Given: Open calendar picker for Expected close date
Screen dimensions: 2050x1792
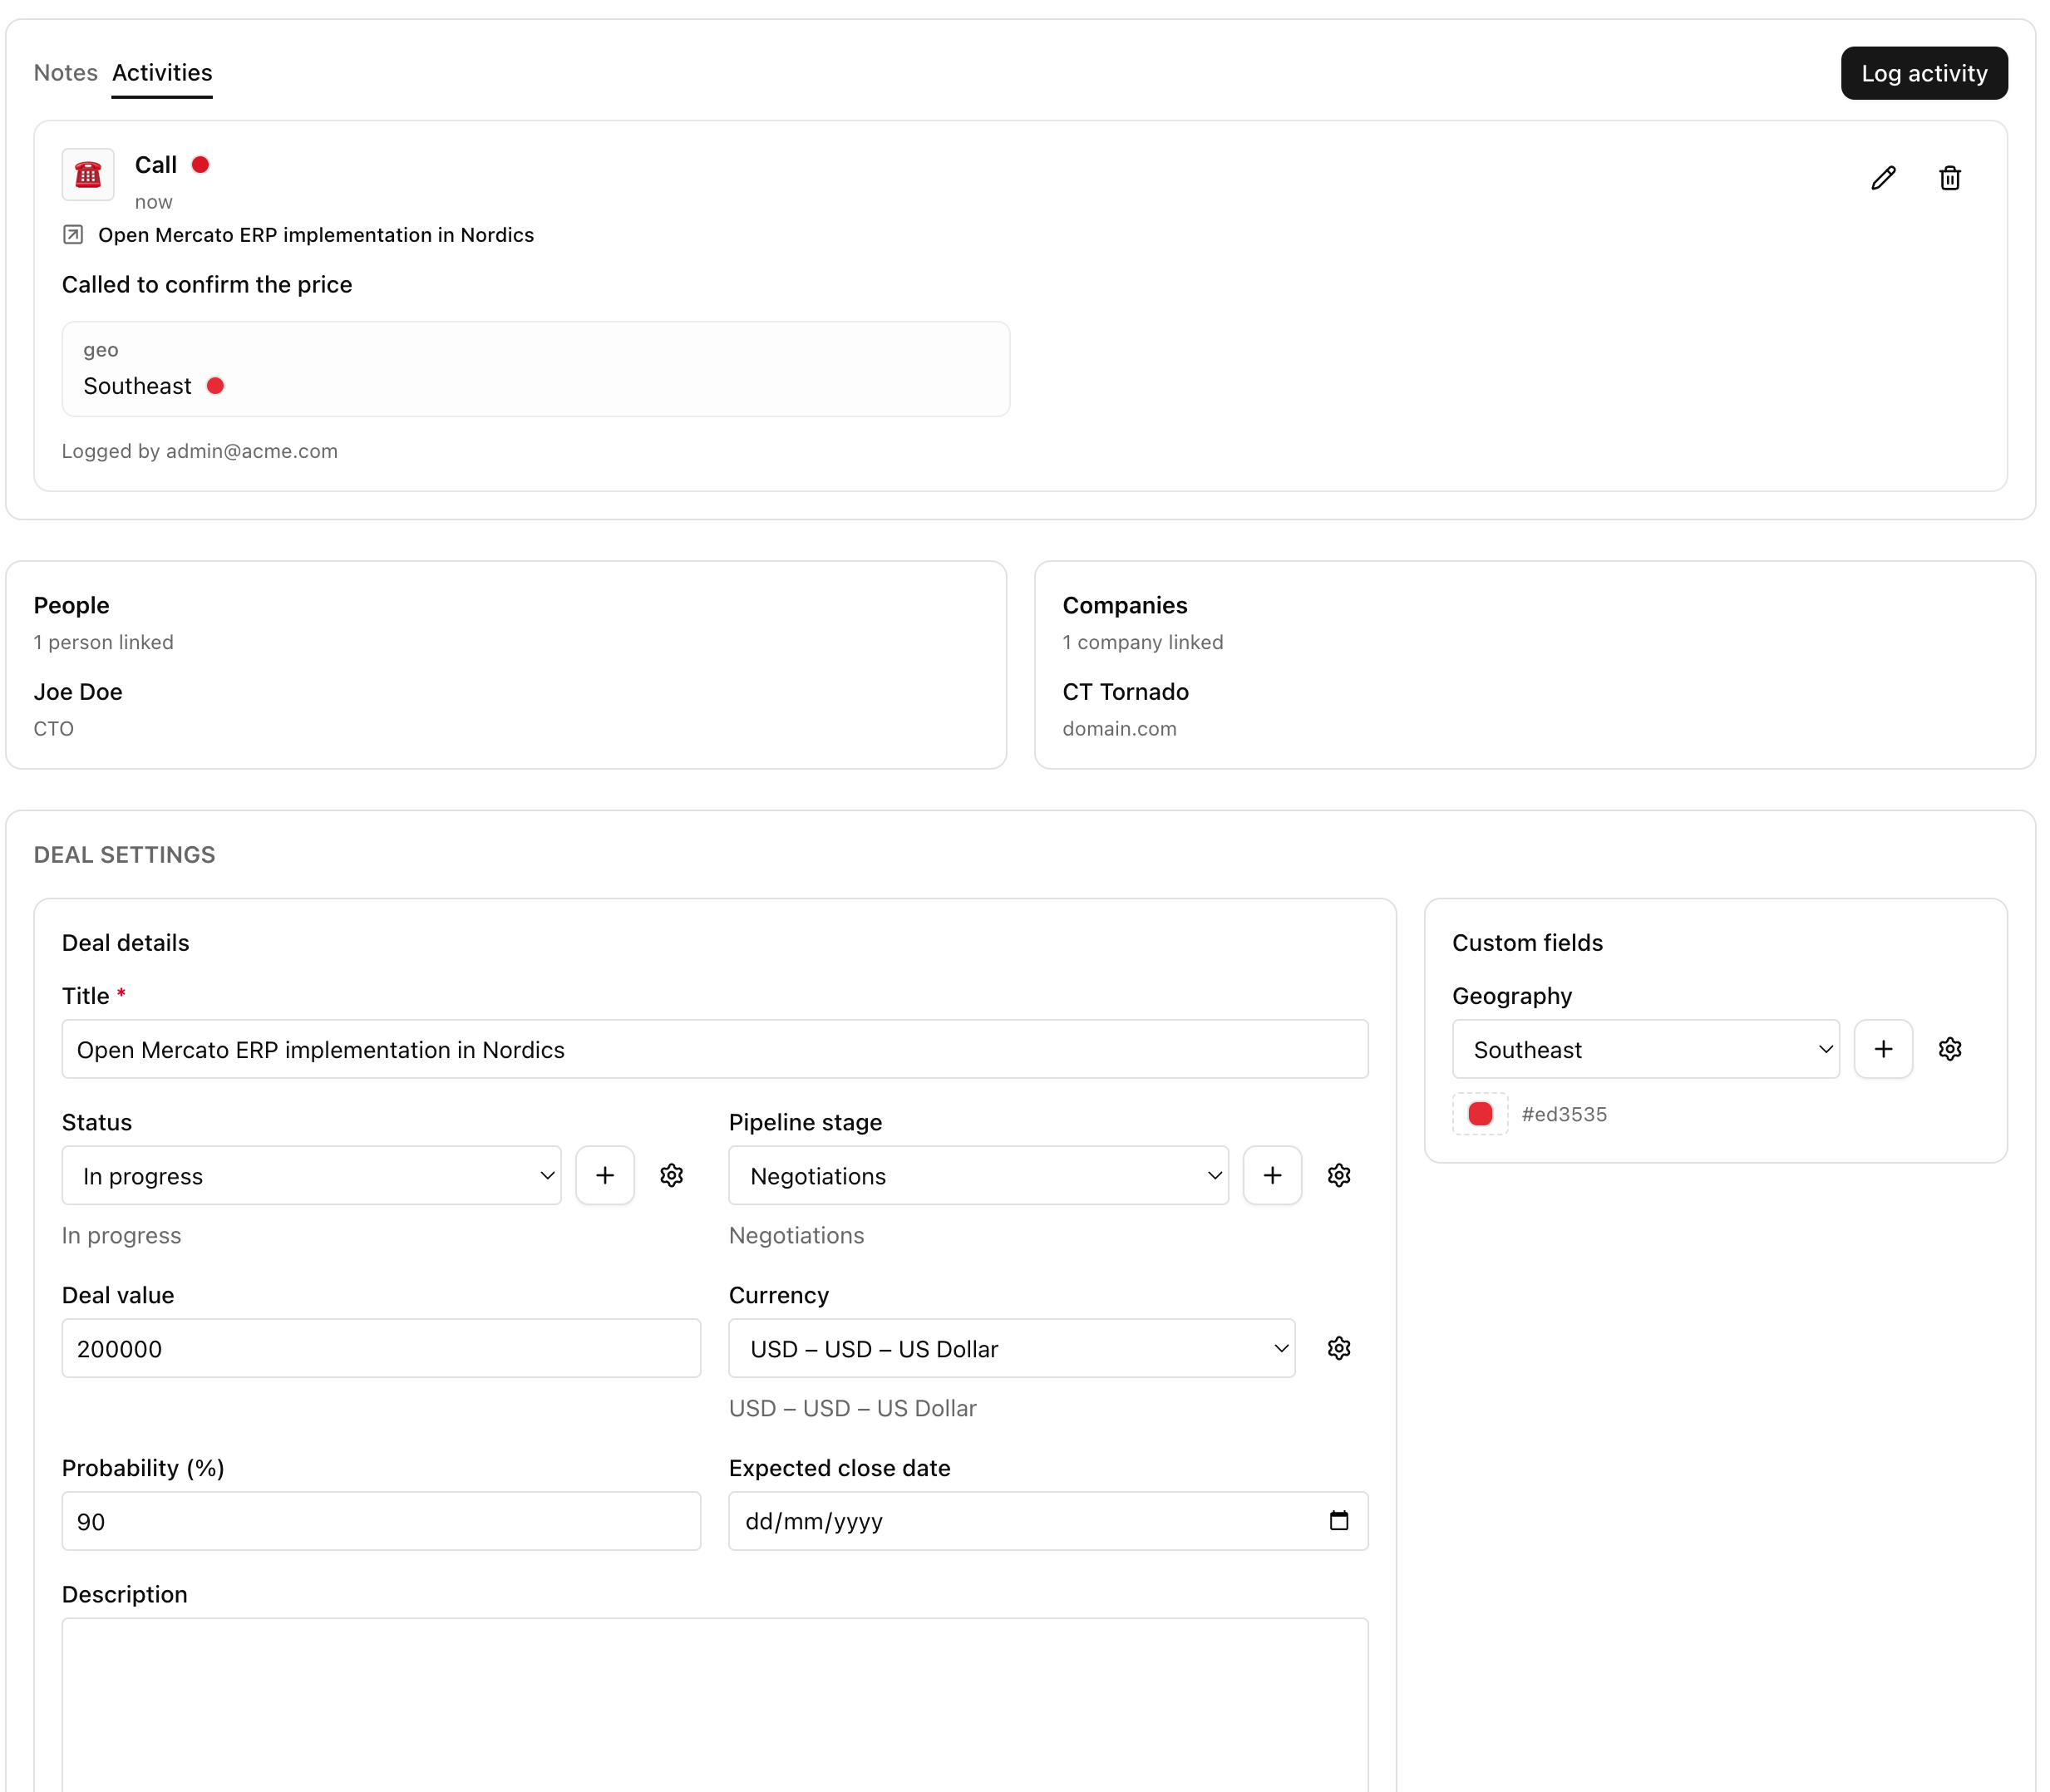Looking at the screenshot, I should pyautogui.click(x=1338, y=1521).
